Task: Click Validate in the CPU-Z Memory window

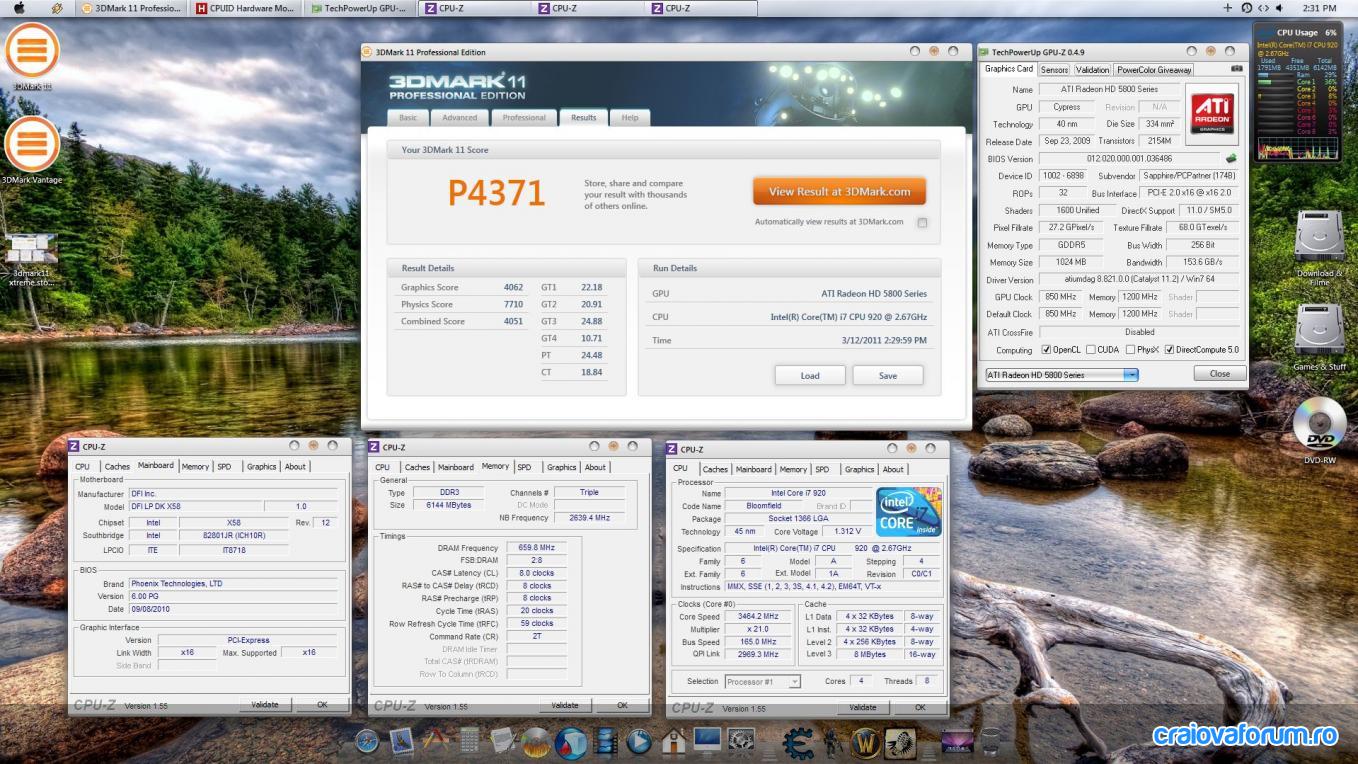Action: 565,705
